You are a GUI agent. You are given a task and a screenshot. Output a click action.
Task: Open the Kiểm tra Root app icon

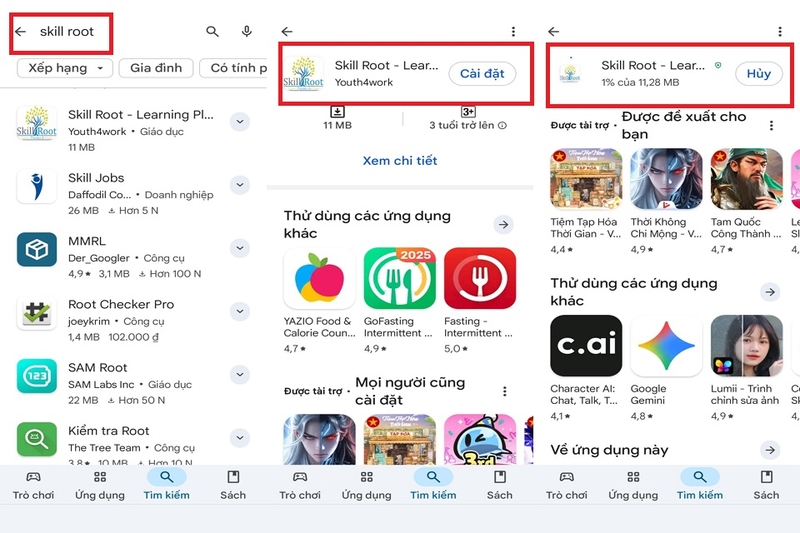[37, 439]
